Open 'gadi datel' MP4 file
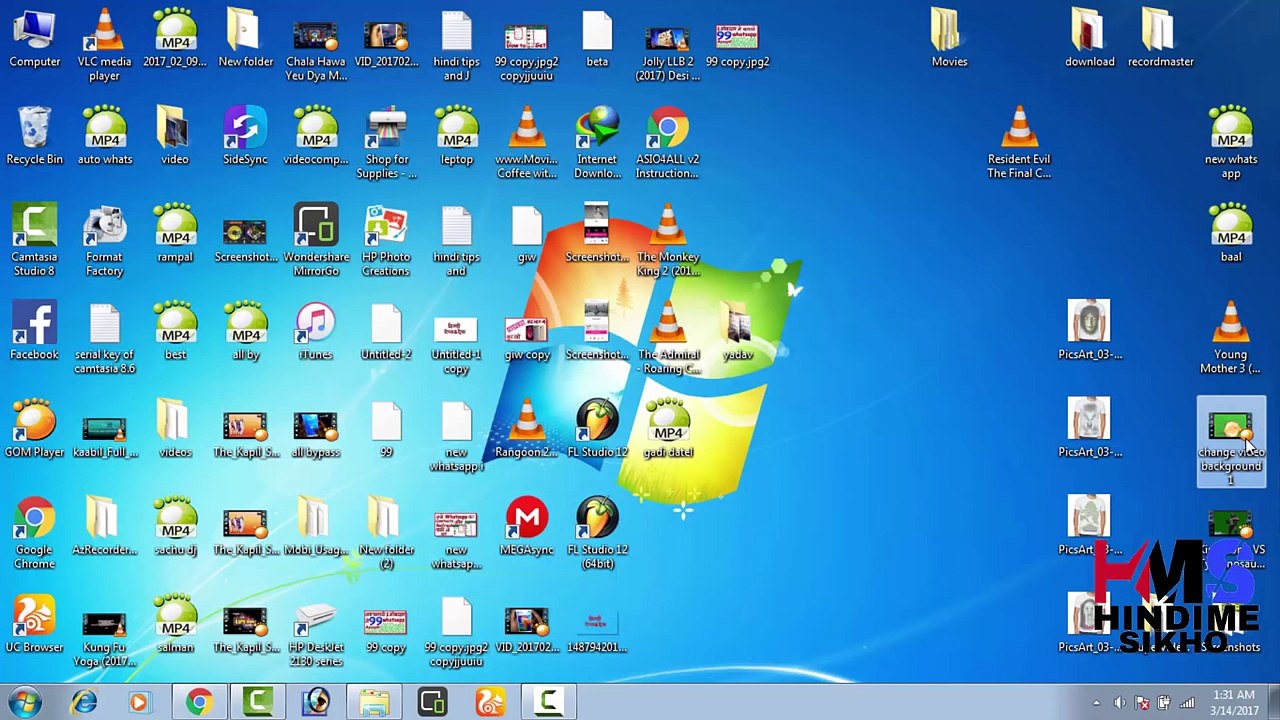The width and height of the screenshot is (1280, 720). (x=667, y=429)
